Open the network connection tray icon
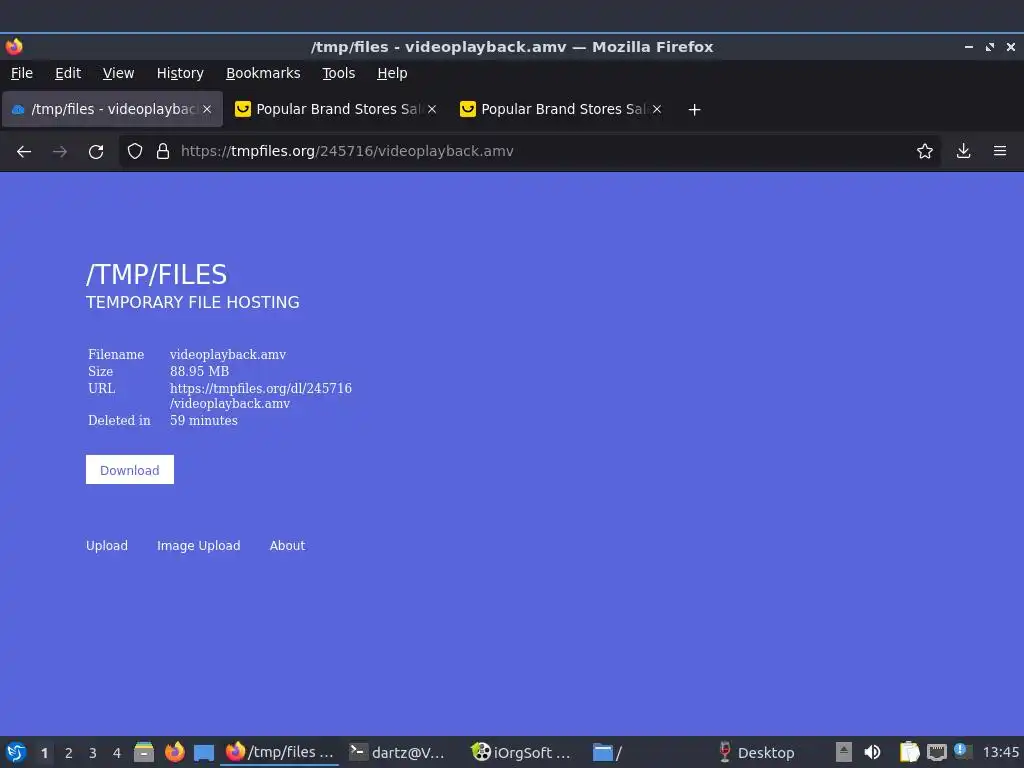Screen dimensions: 1024x768 coord(936,752)
